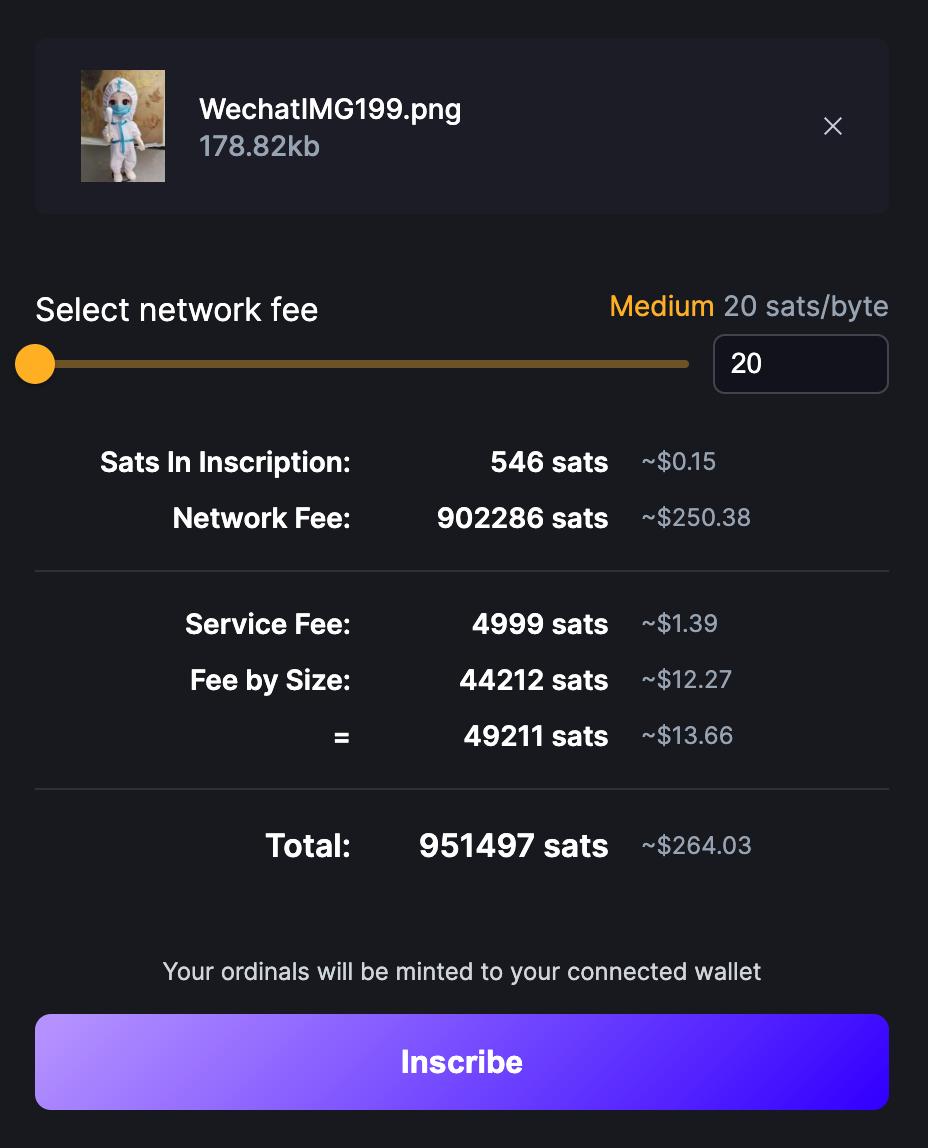928x1148 pixels.
Task: Select the 546 sats inscription value
Action: point(549,462)
